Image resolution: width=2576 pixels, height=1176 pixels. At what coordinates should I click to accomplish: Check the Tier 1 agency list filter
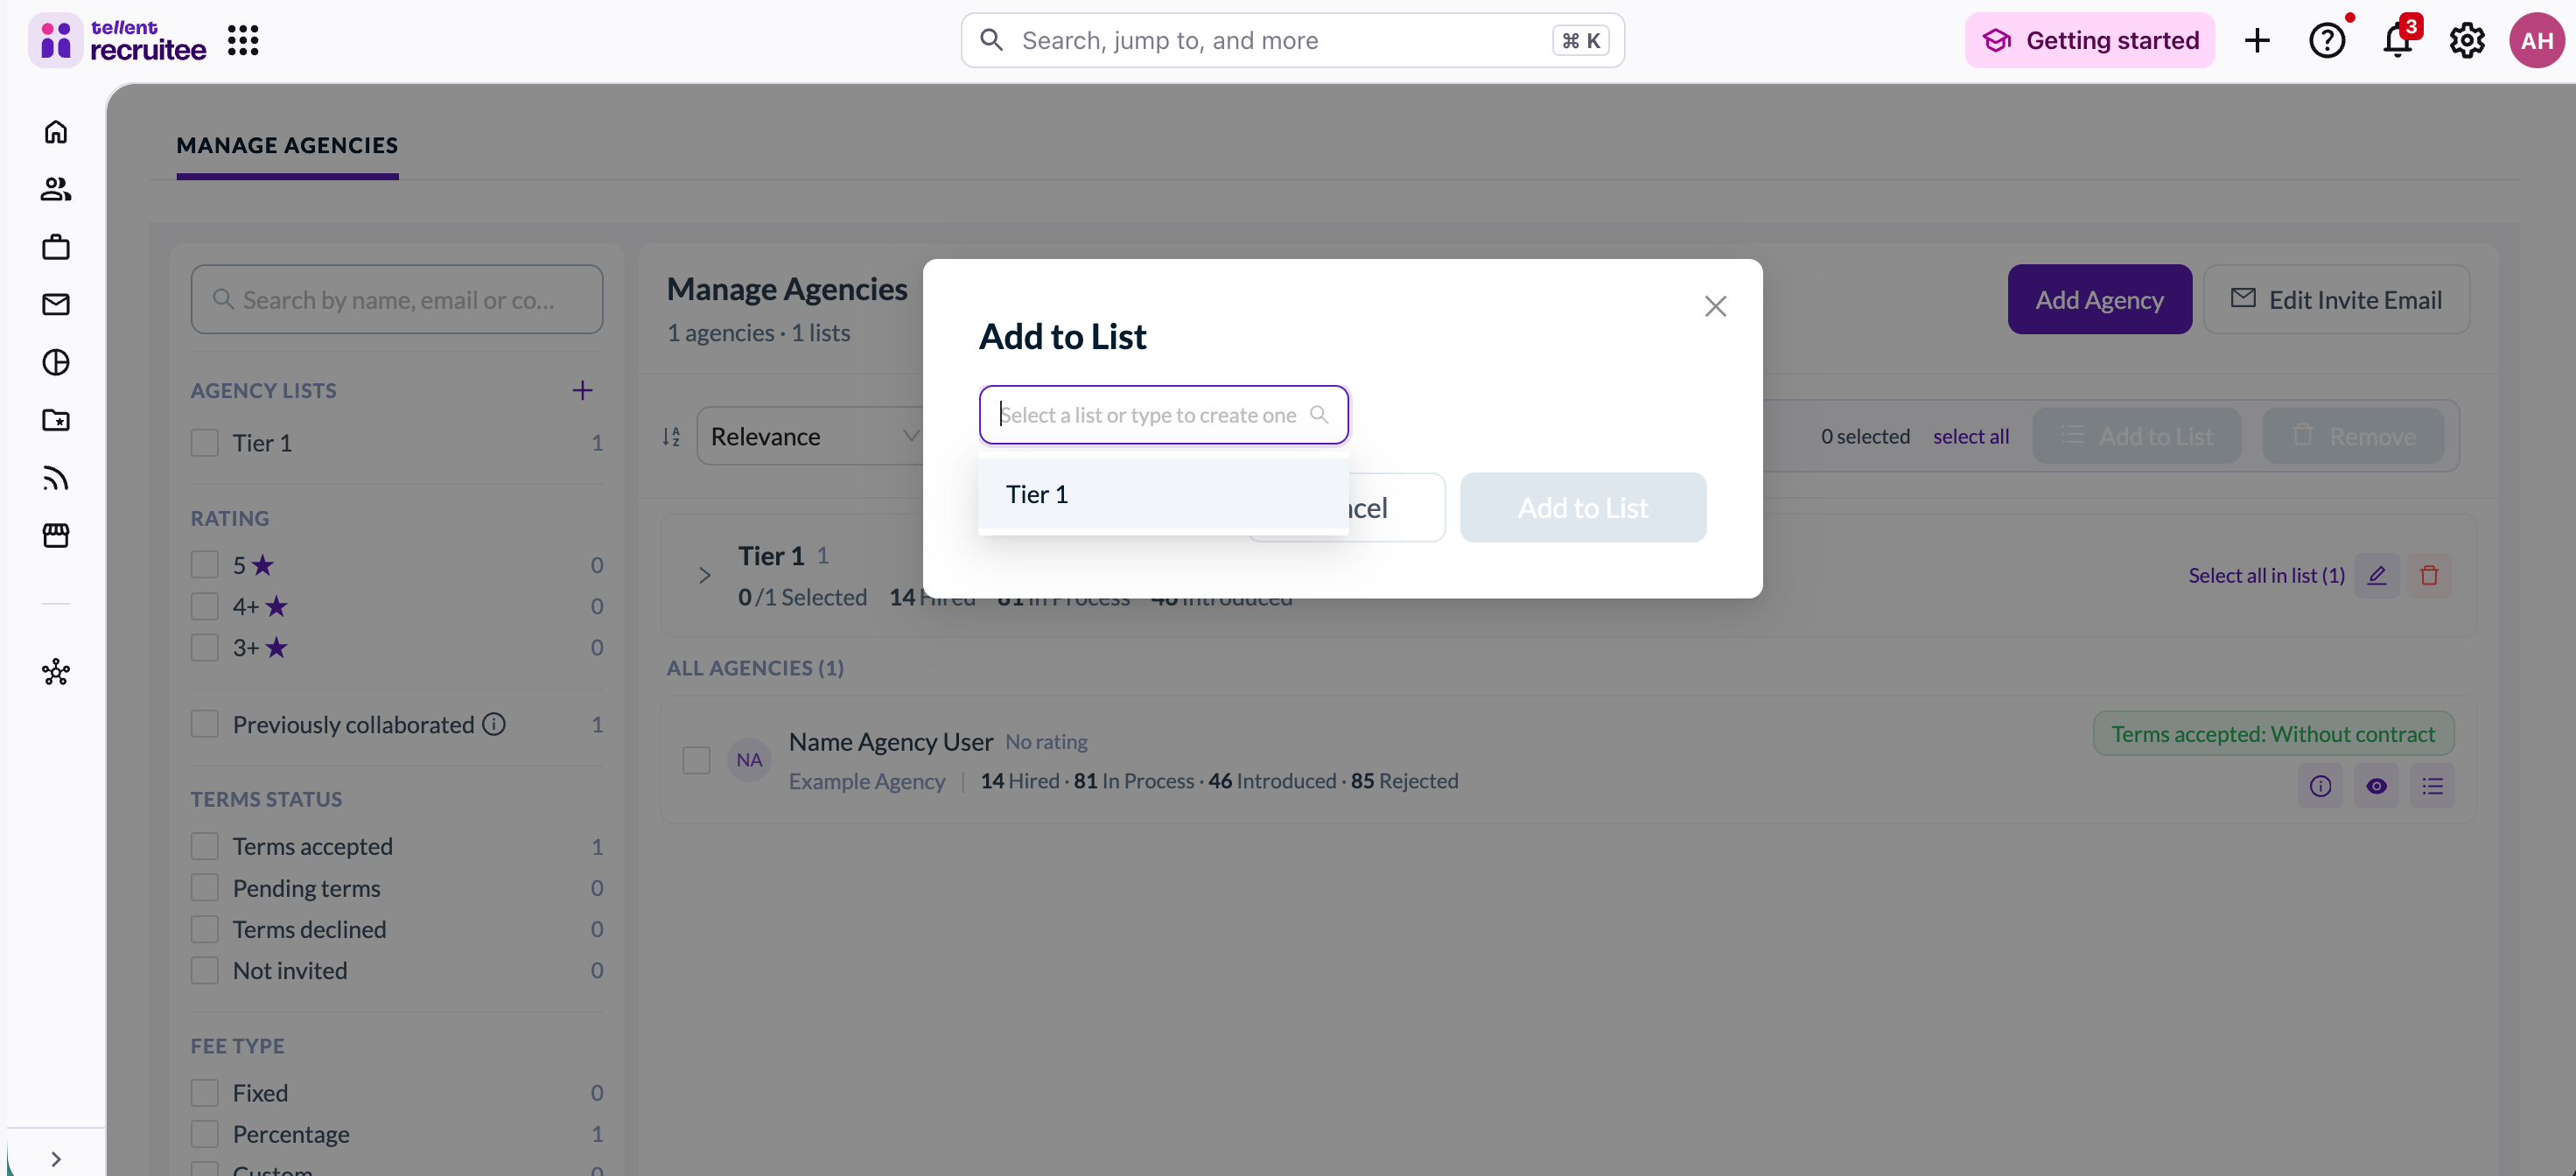205,442
